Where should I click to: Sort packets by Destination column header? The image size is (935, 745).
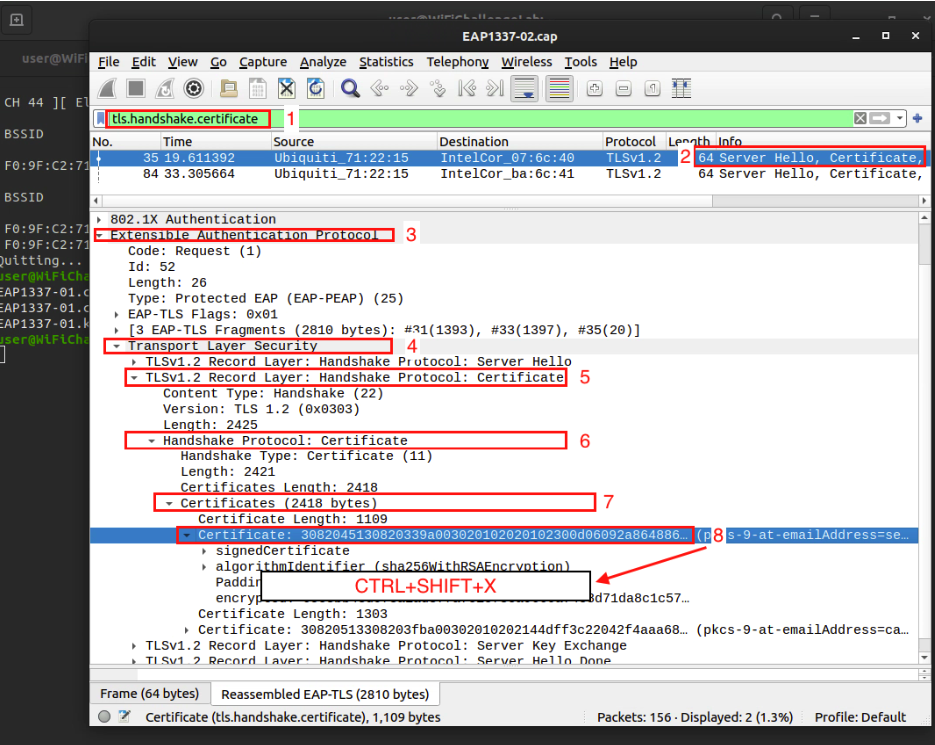[519, 141]
